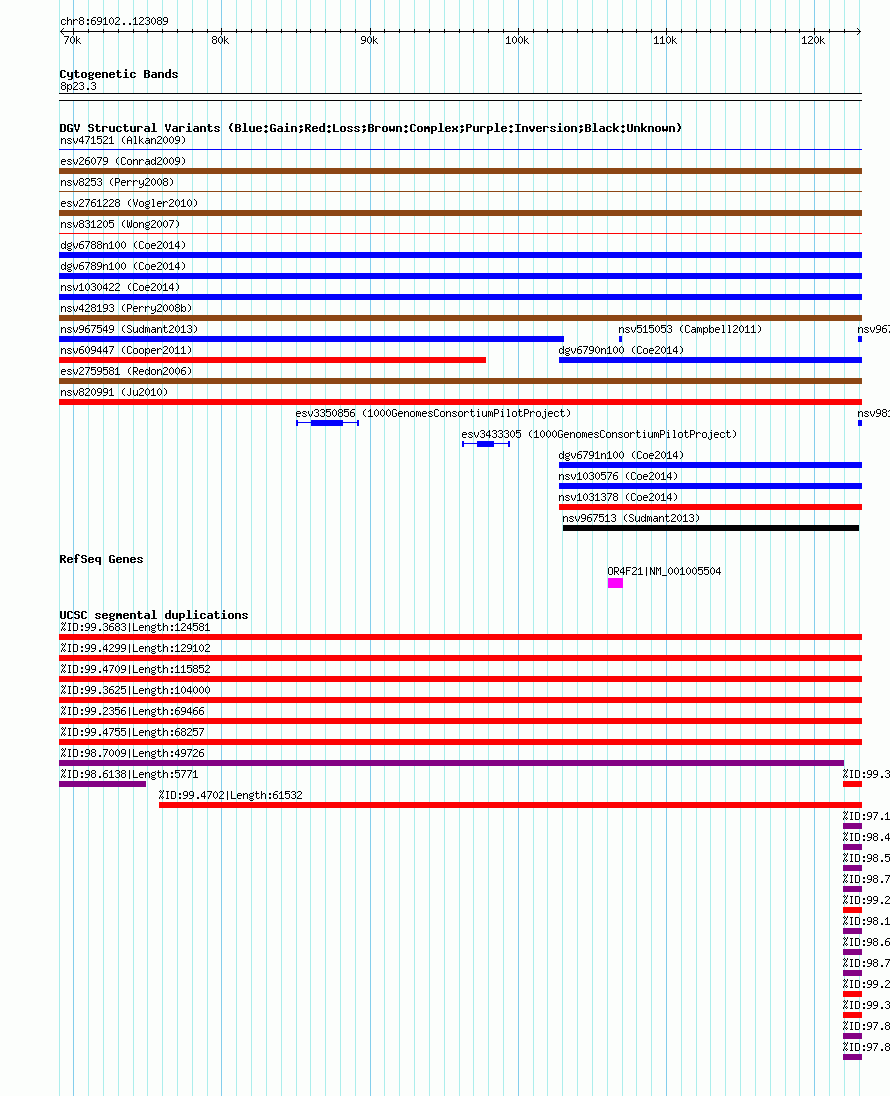The image size is (890, 1096).
Task: Click the blue glyph under esv3433305
Action: tap(486, 444)
